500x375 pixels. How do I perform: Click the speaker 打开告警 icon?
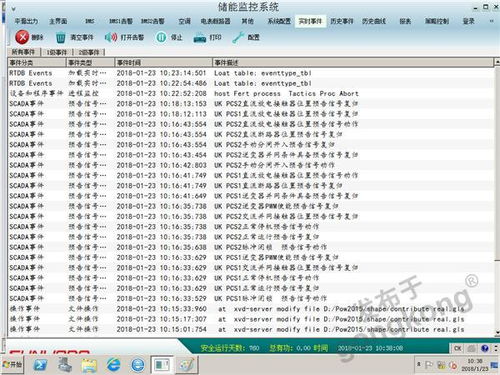(x=111, y=37)
